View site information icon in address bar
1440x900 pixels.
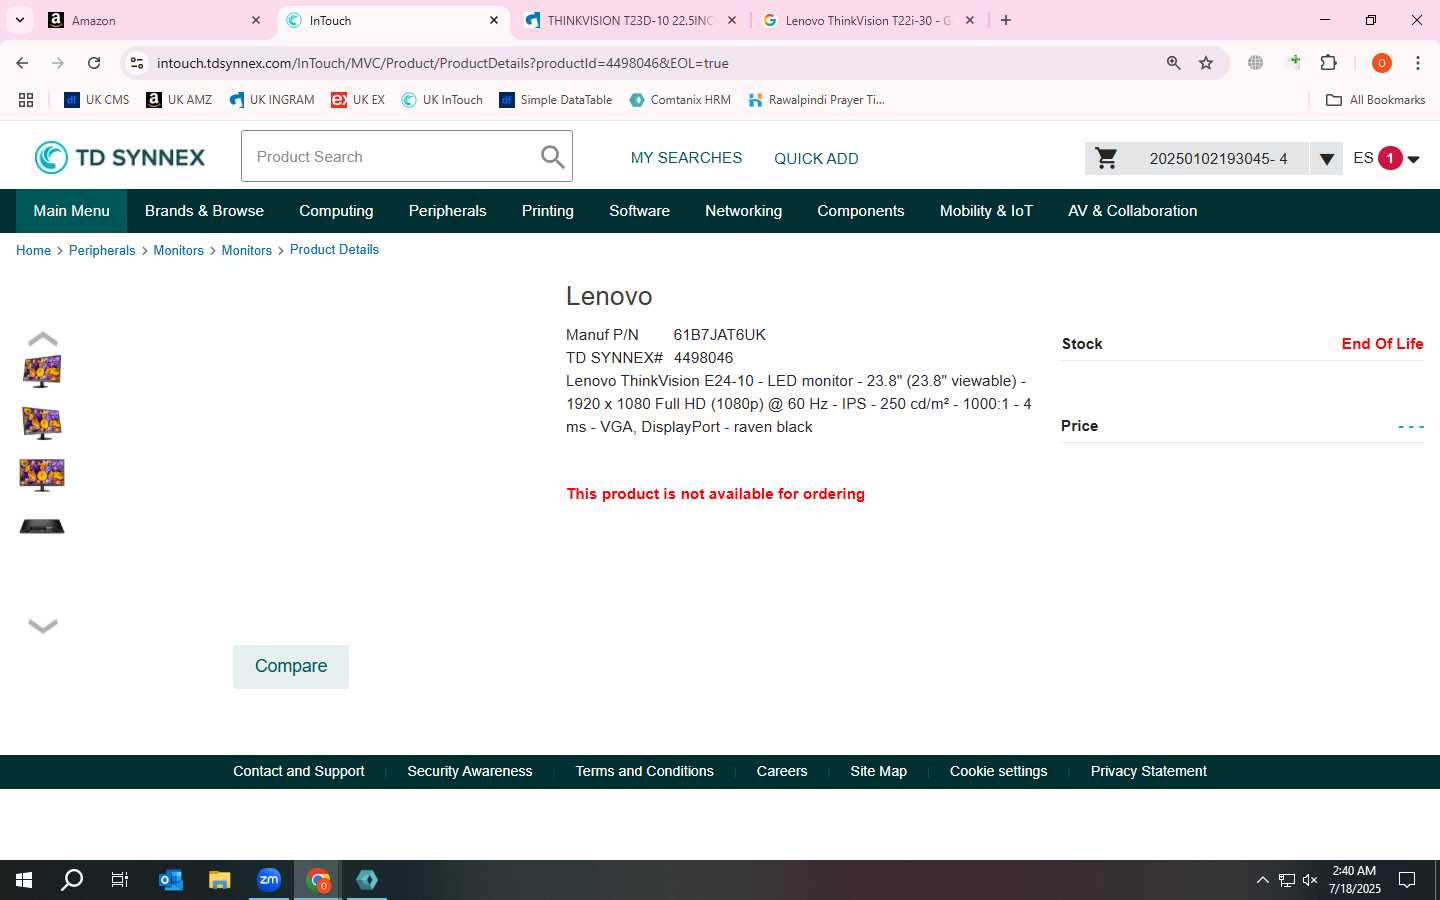pos(137,63)
